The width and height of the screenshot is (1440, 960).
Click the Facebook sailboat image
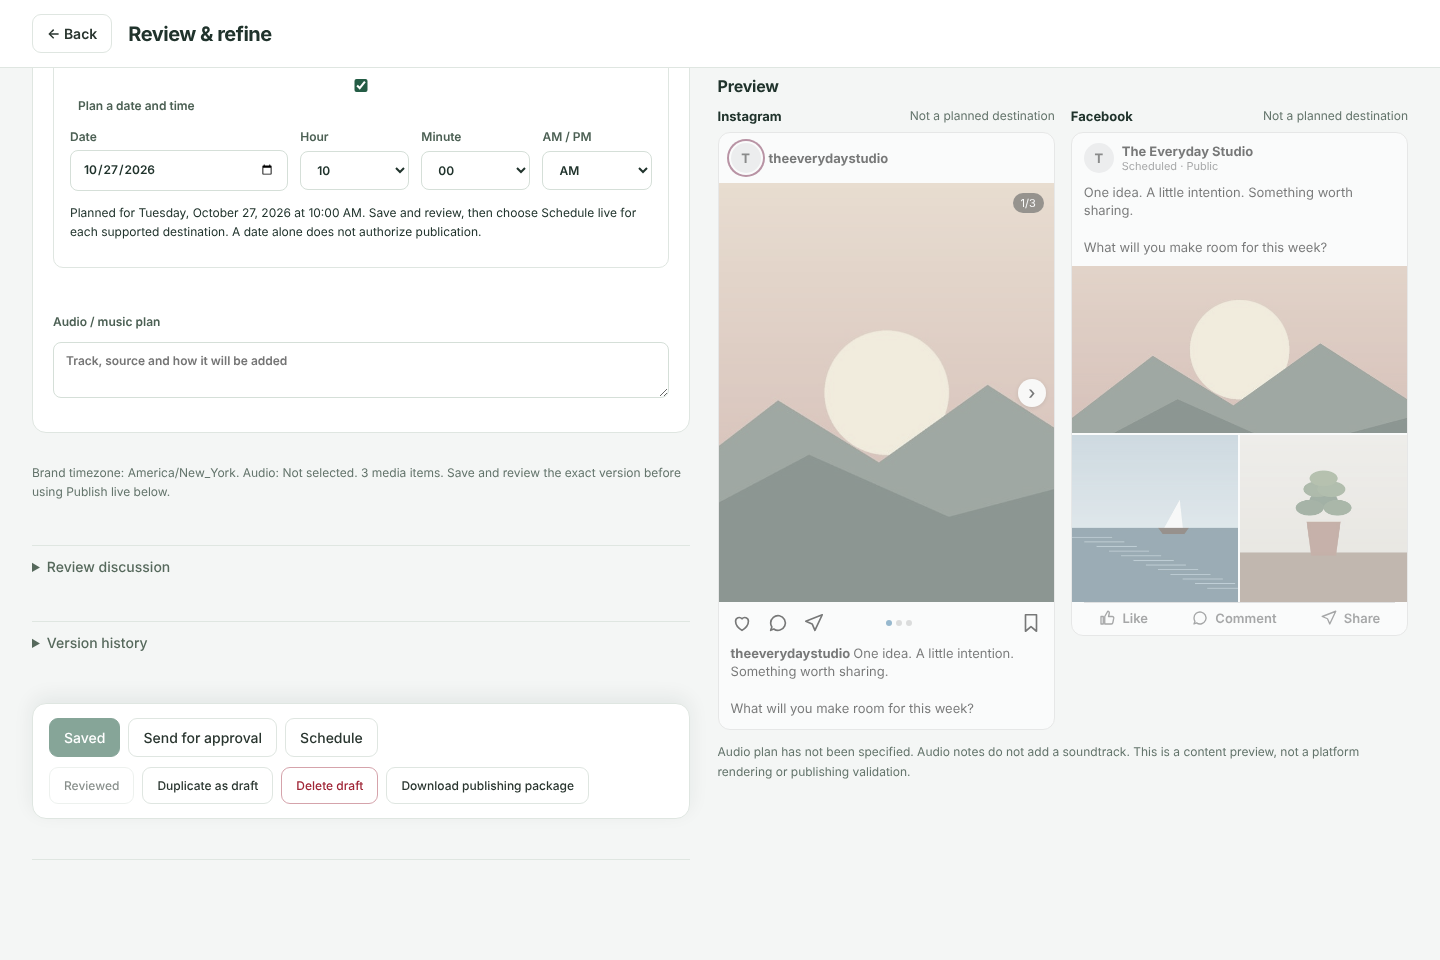1155,518
